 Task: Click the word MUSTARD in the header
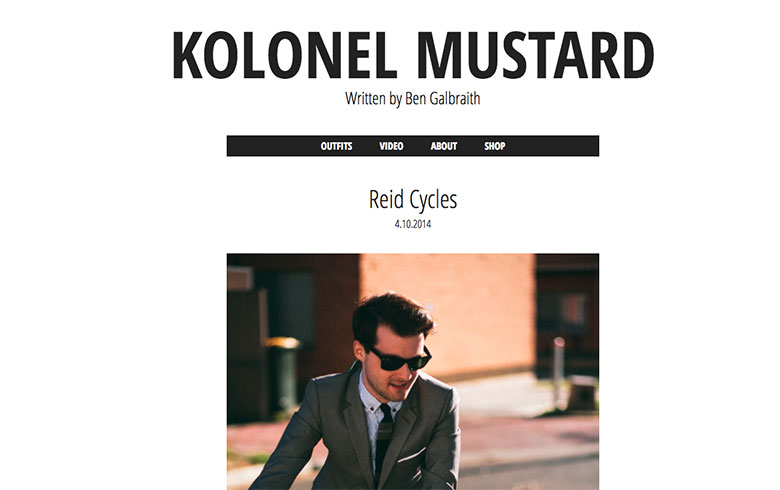point(535,55)
